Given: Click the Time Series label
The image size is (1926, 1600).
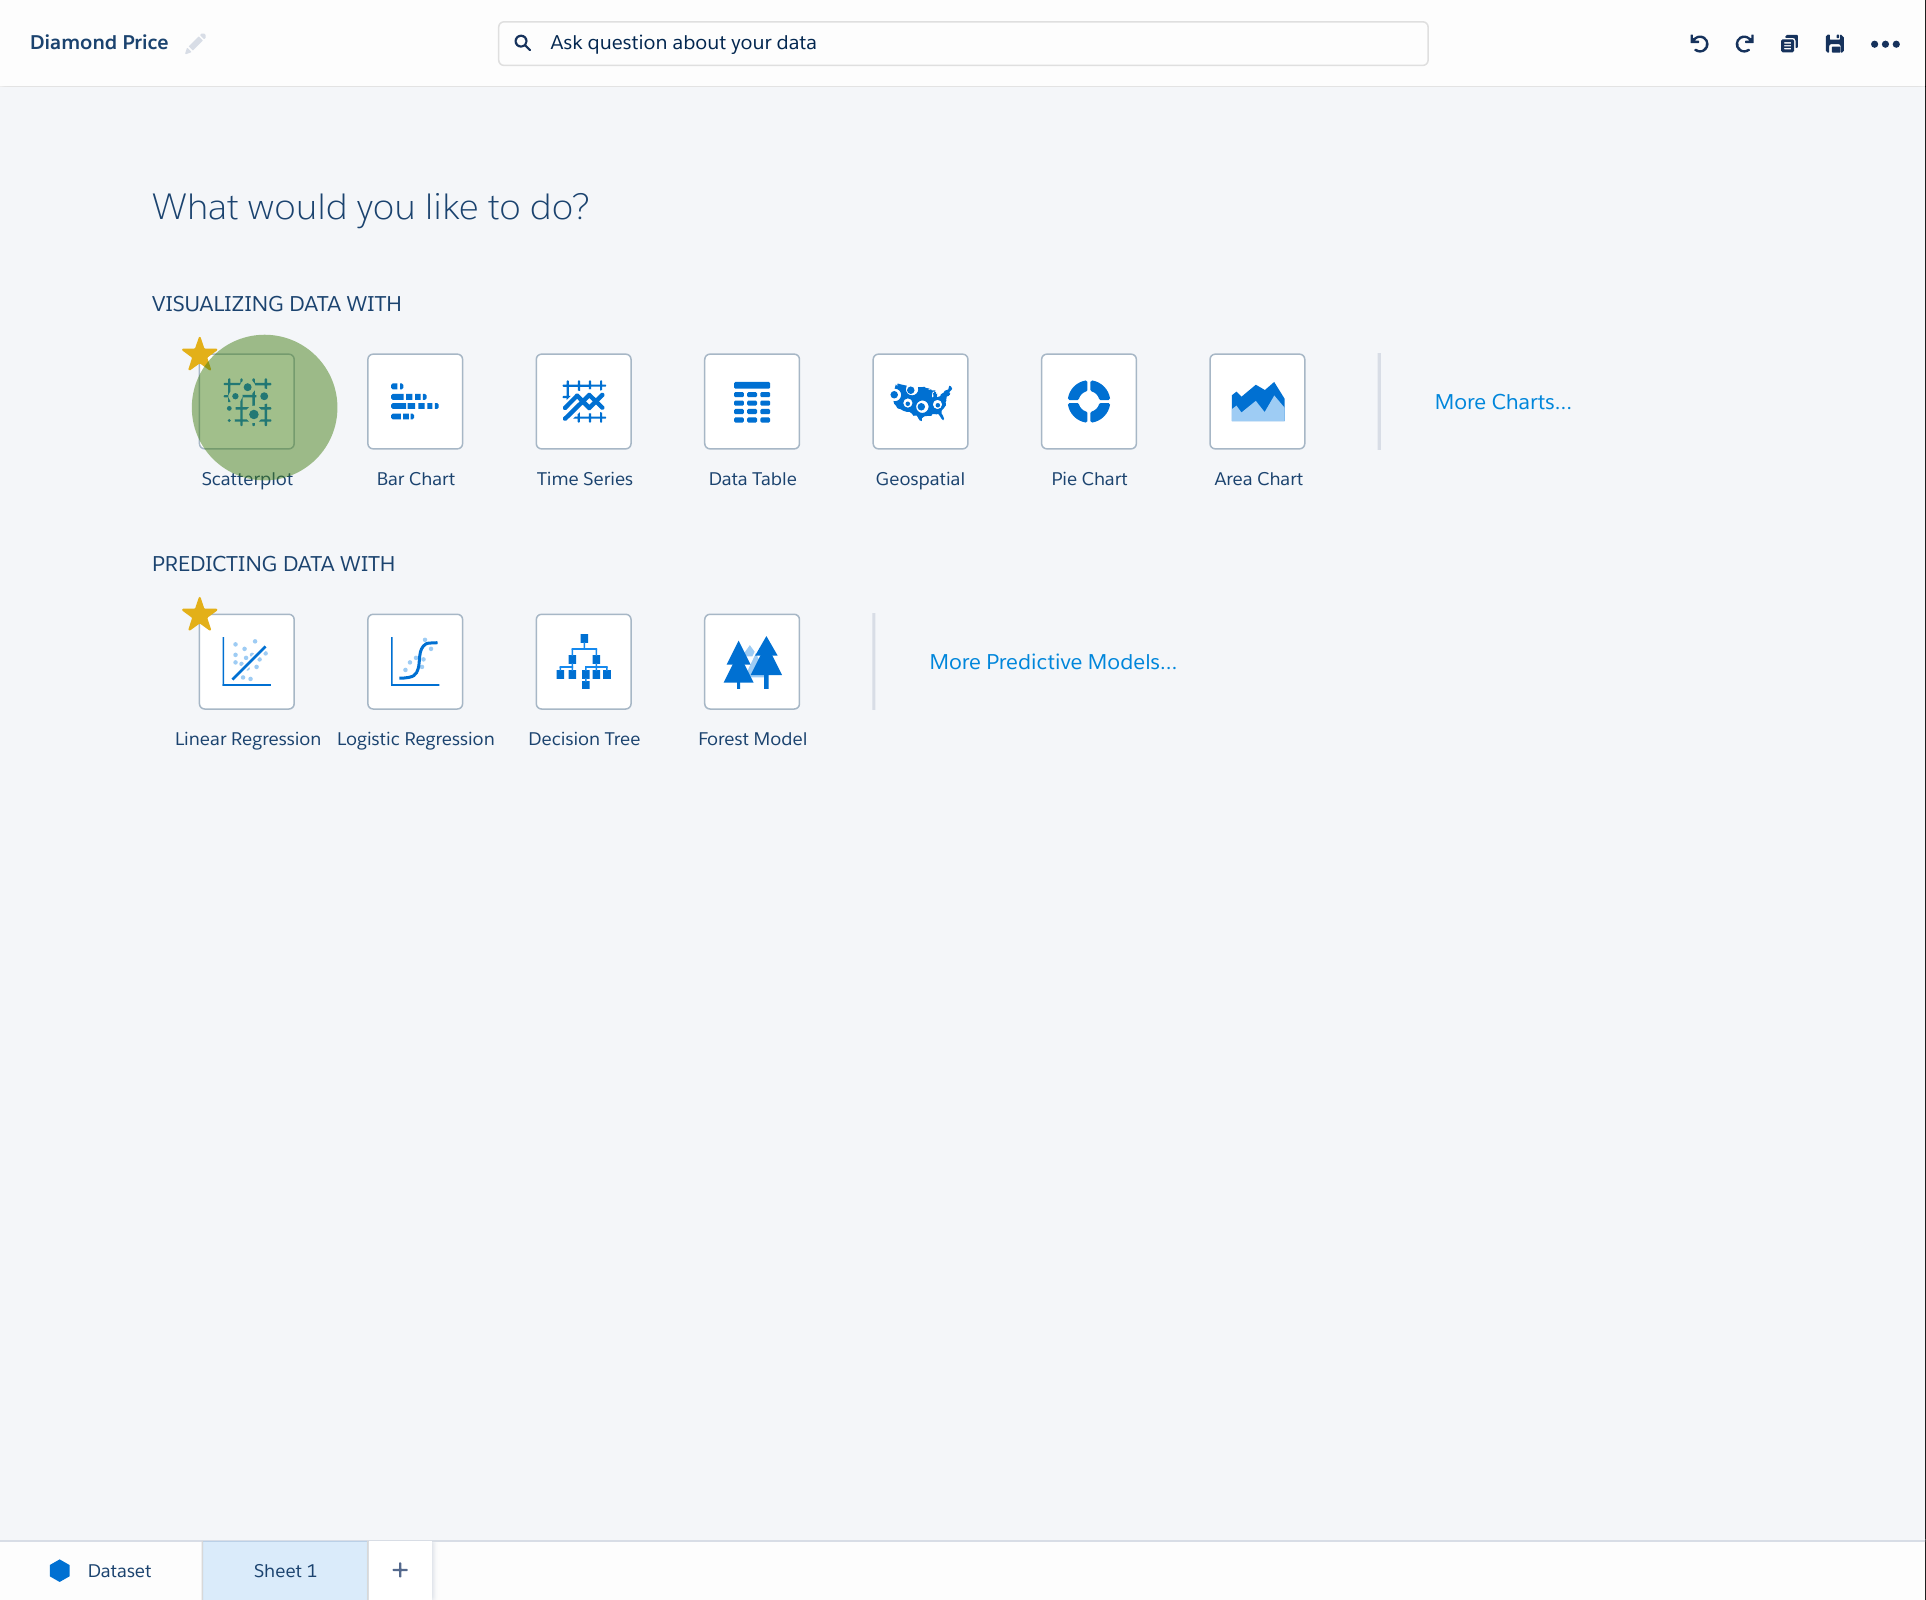Looking at the screenshot, I should (585, 479).
